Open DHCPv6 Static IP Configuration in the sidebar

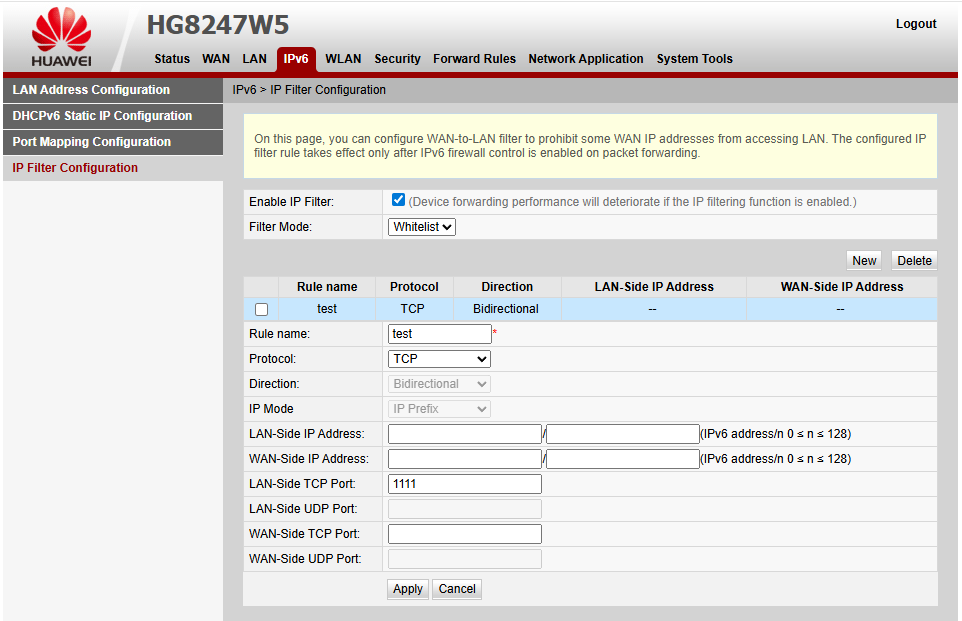click(113, 116)
